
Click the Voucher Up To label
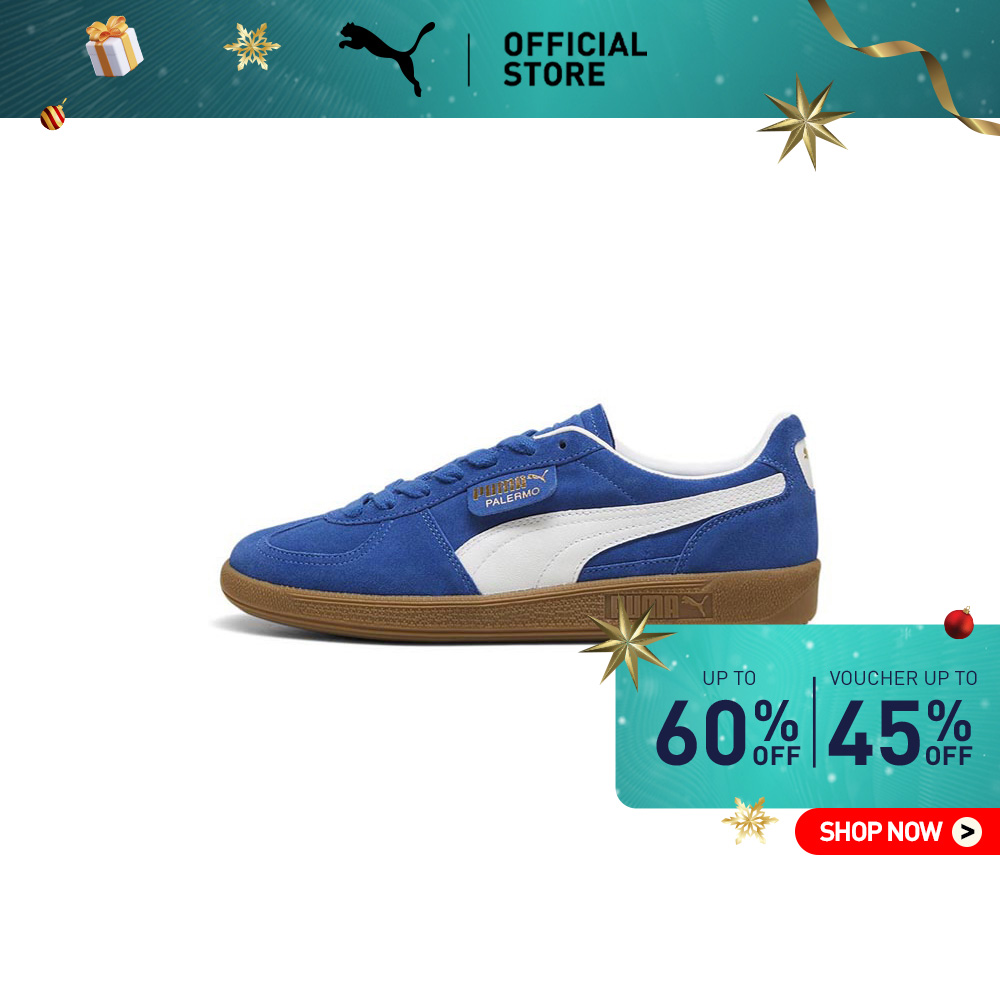903,678
